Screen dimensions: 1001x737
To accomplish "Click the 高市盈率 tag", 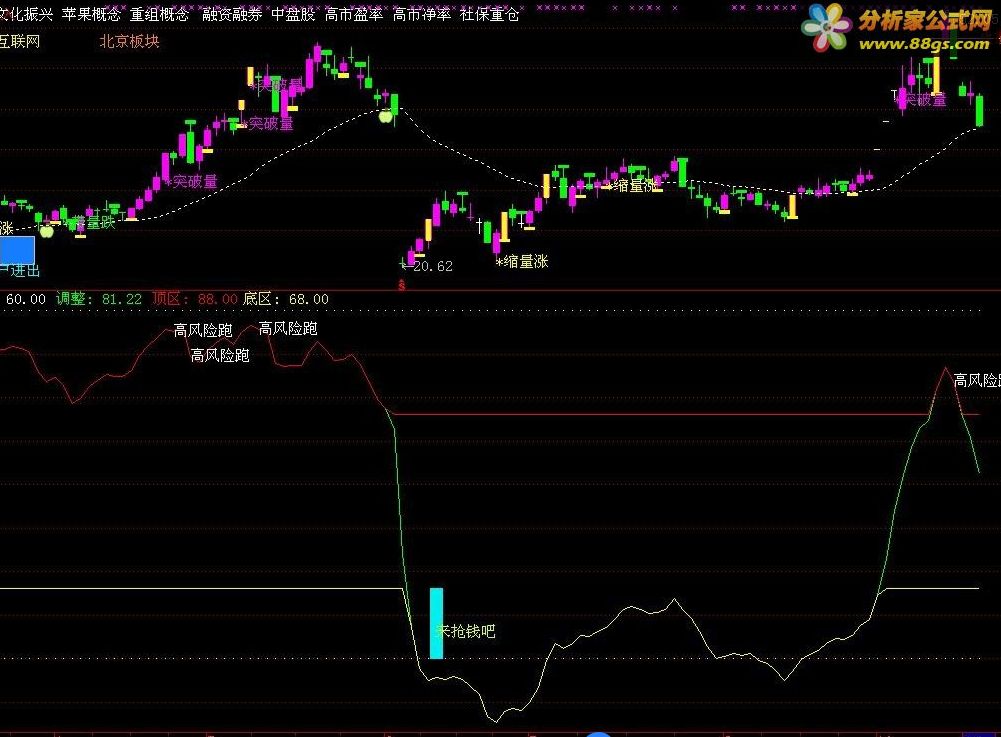I will [354, 14].
